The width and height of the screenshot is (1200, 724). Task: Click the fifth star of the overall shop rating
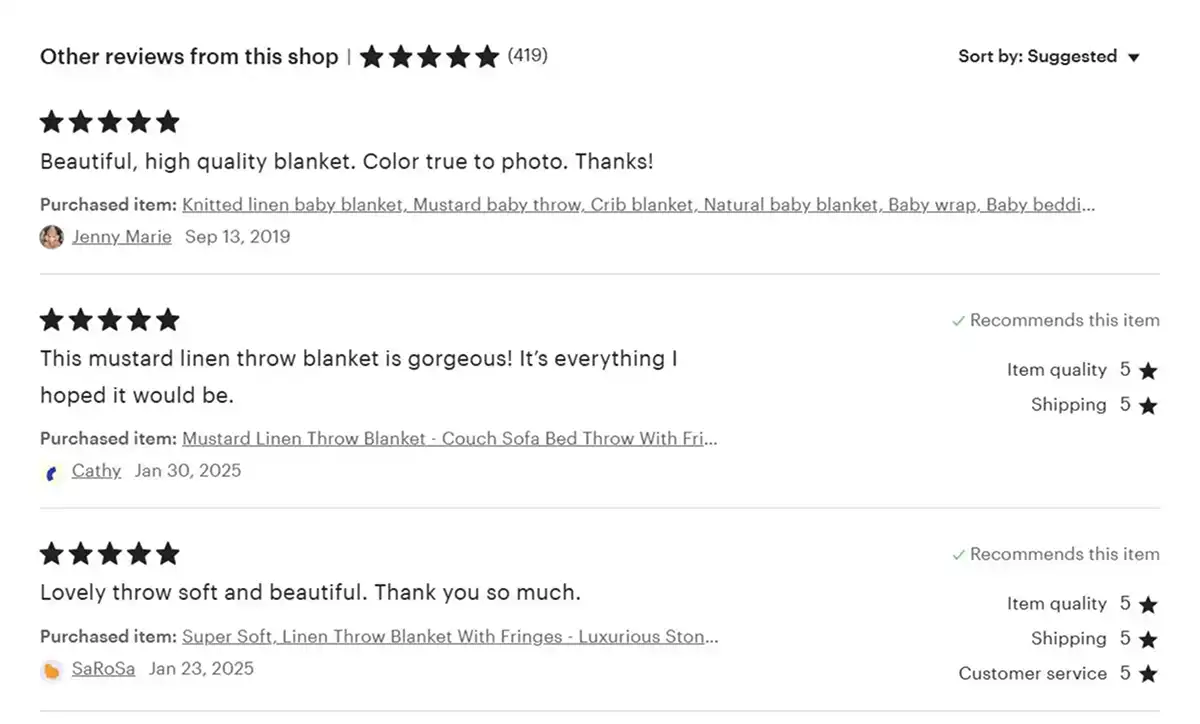(487, 57)
